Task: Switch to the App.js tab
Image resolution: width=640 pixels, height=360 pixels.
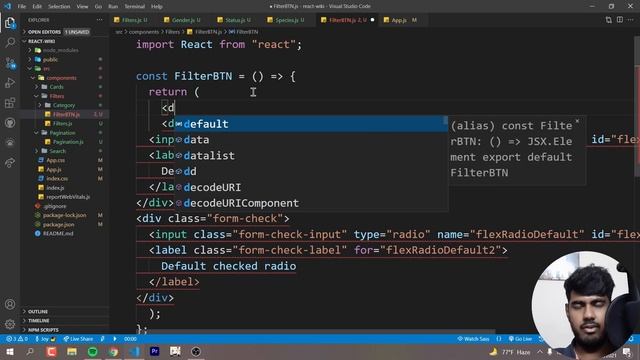Action: [402, 20]
